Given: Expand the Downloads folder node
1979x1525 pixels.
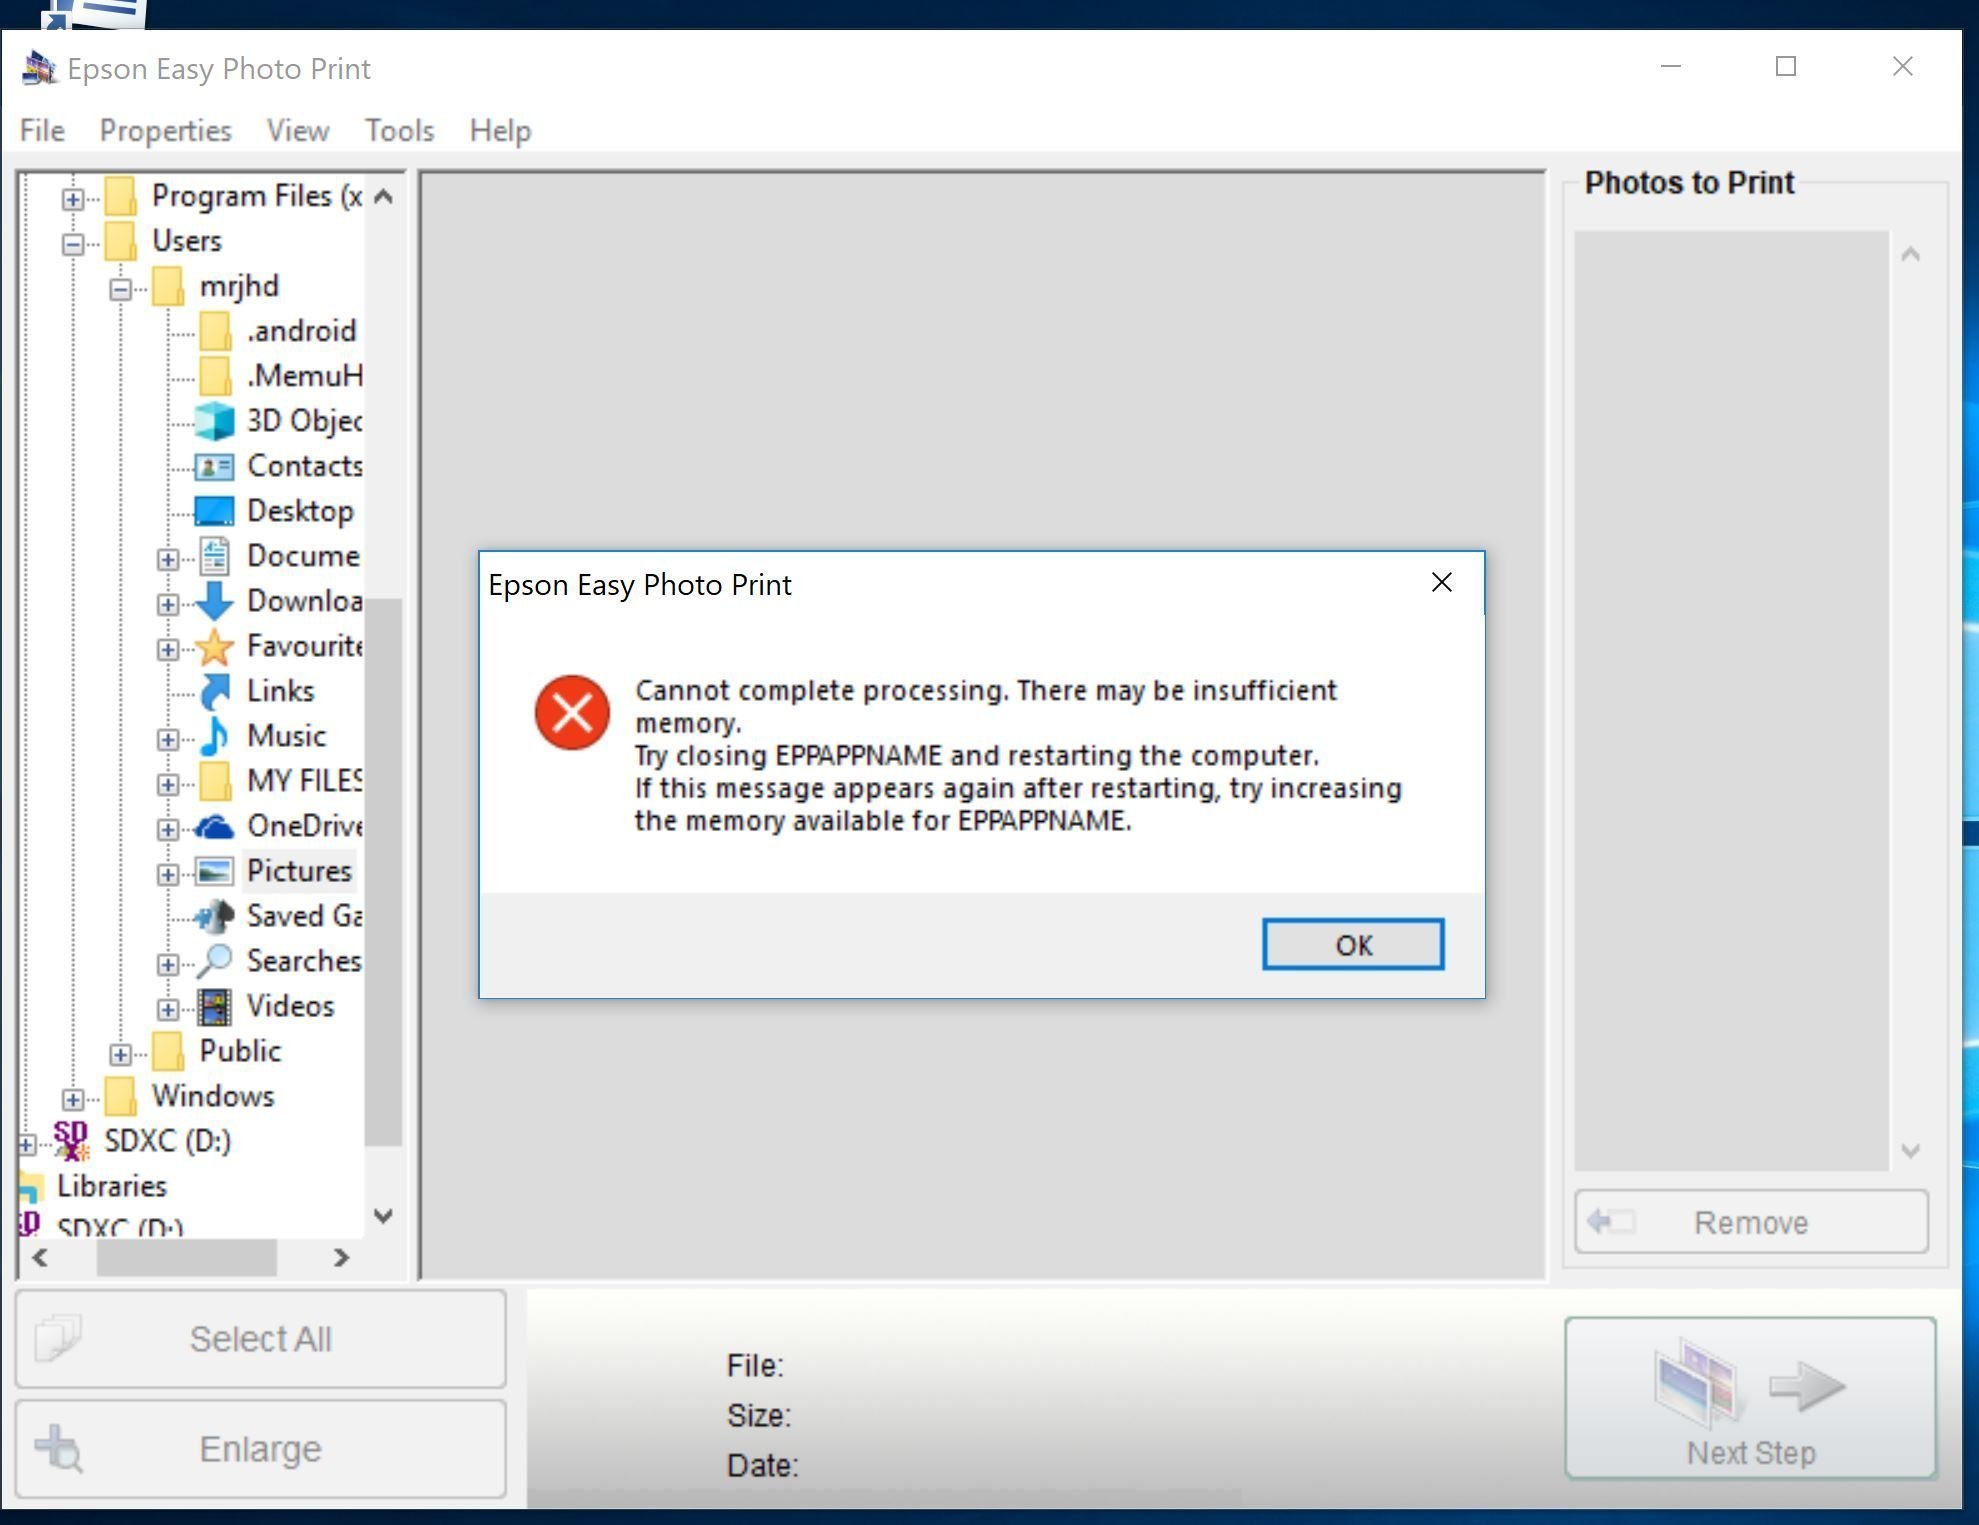Looking at the screenshot, I should point(168,604).
